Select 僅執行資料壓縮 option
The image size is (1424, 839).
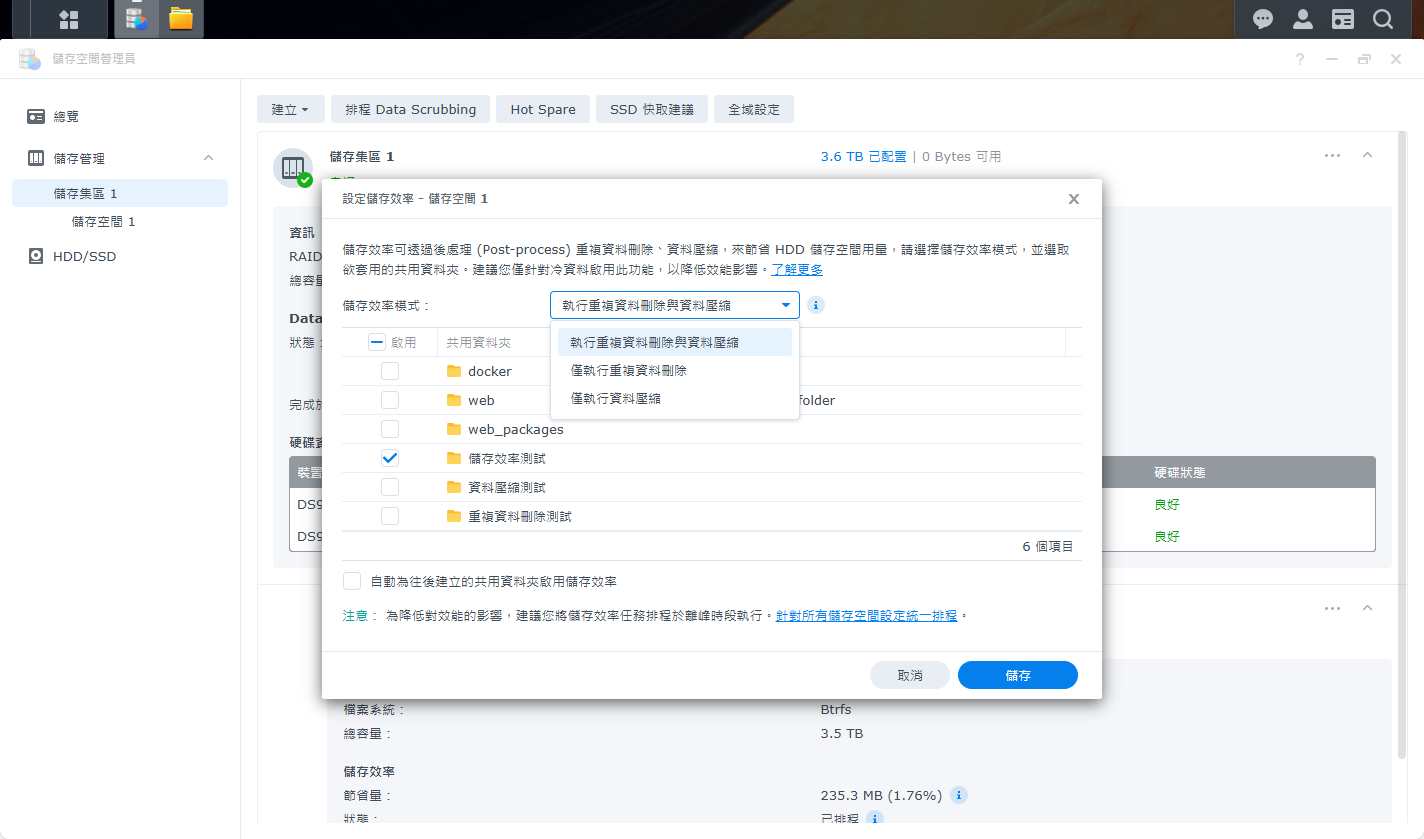click(x=675, y=398)
